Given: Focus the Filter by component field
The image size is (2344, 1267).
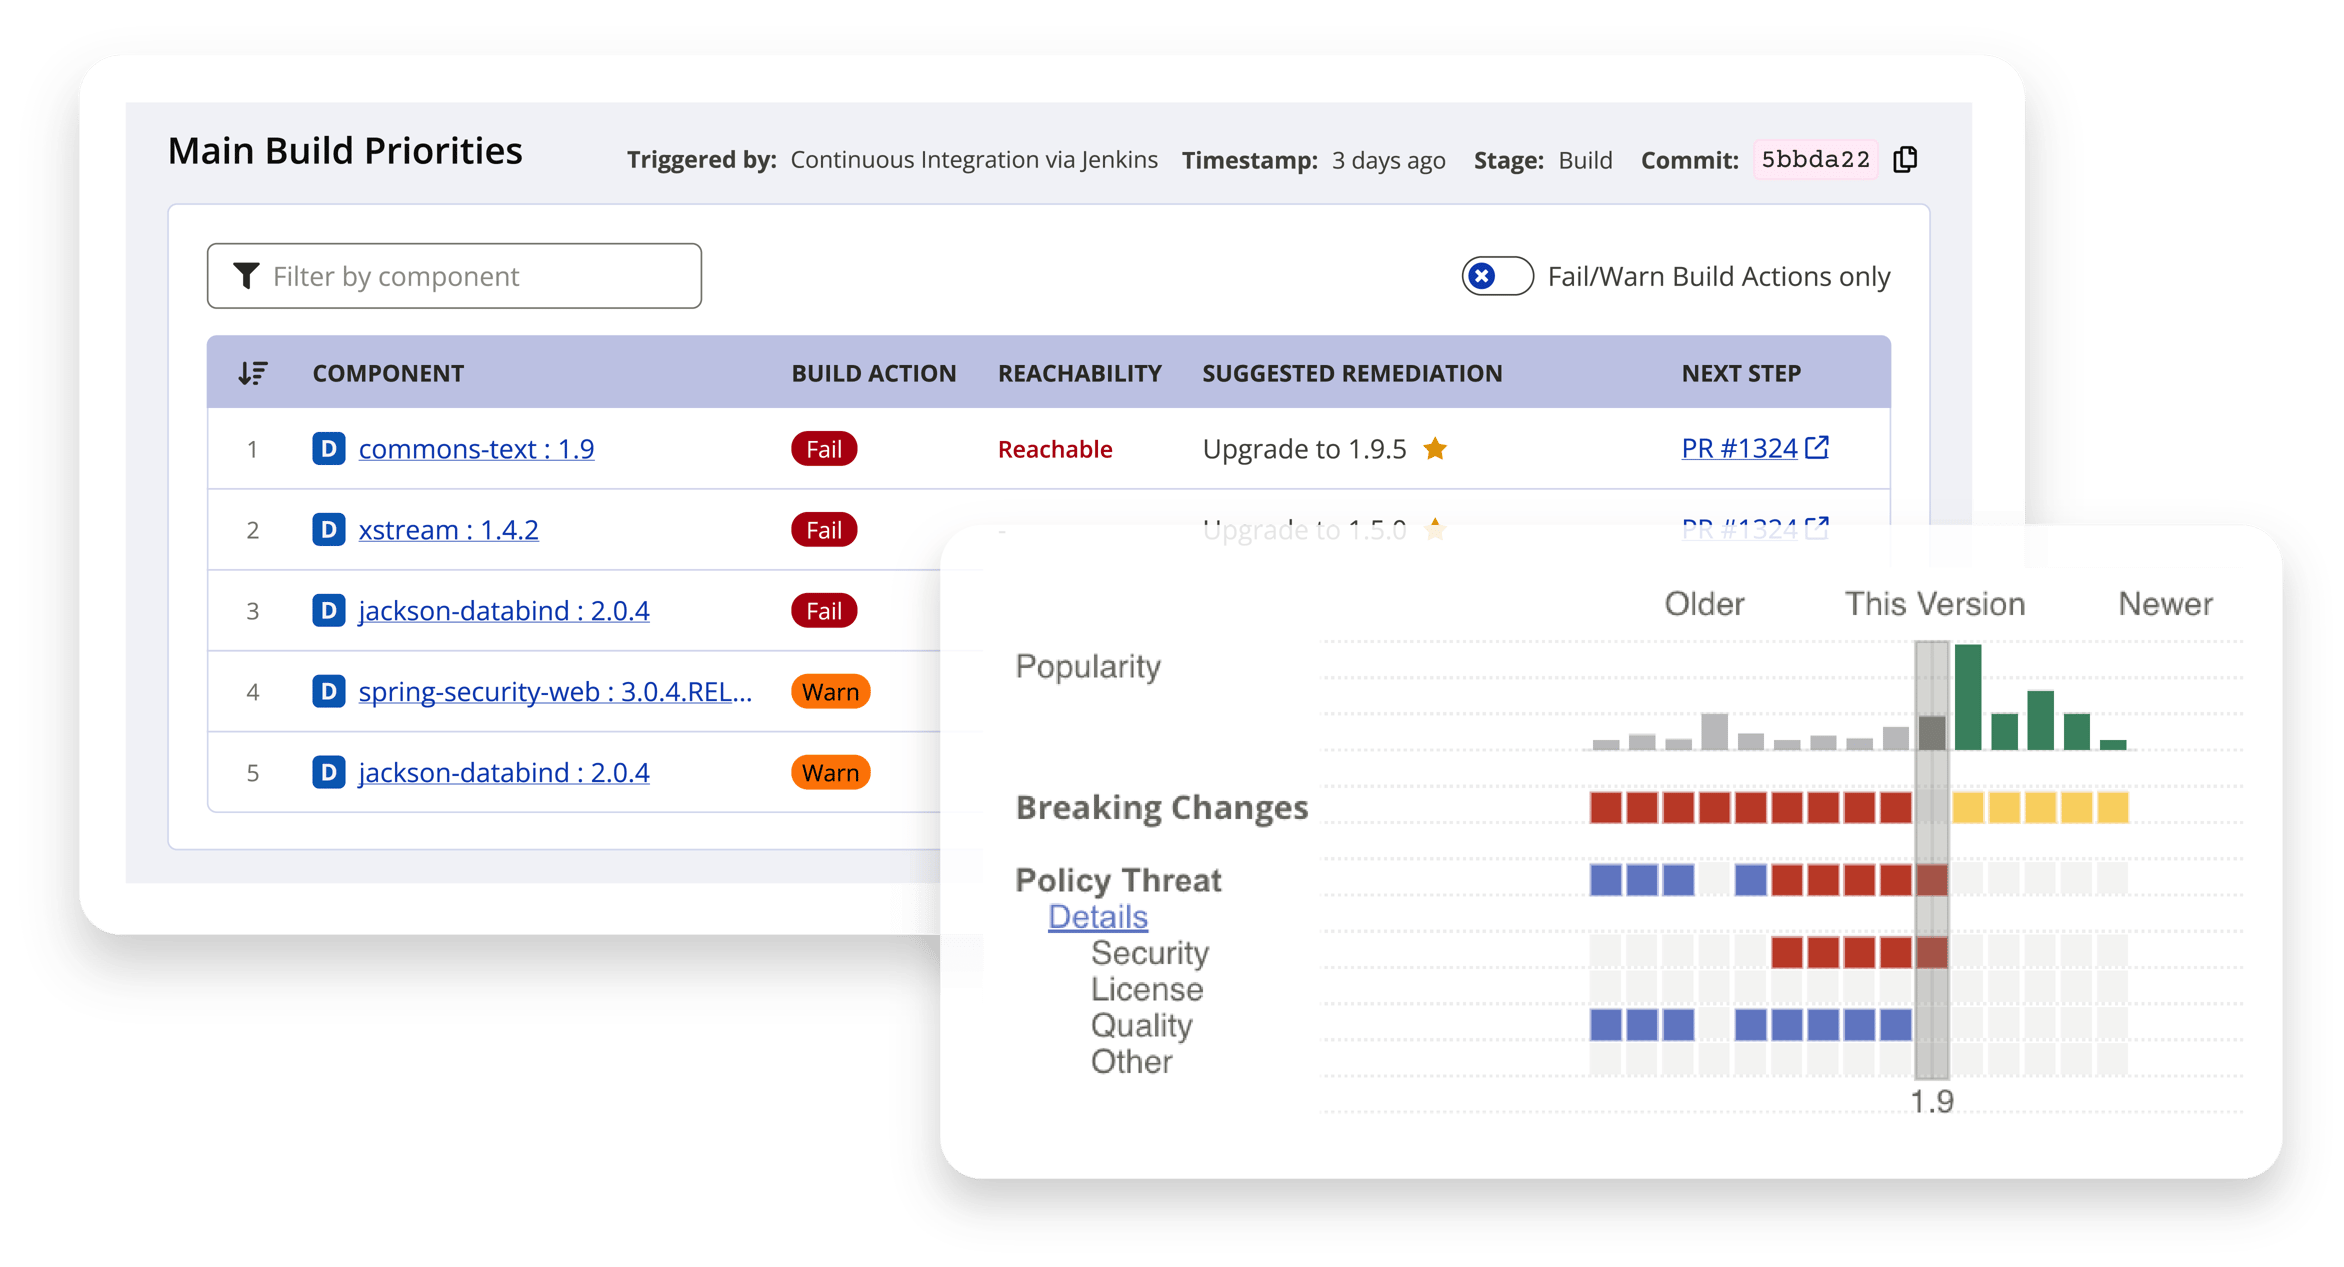Looking at the screenshot, I should [454, 276].
